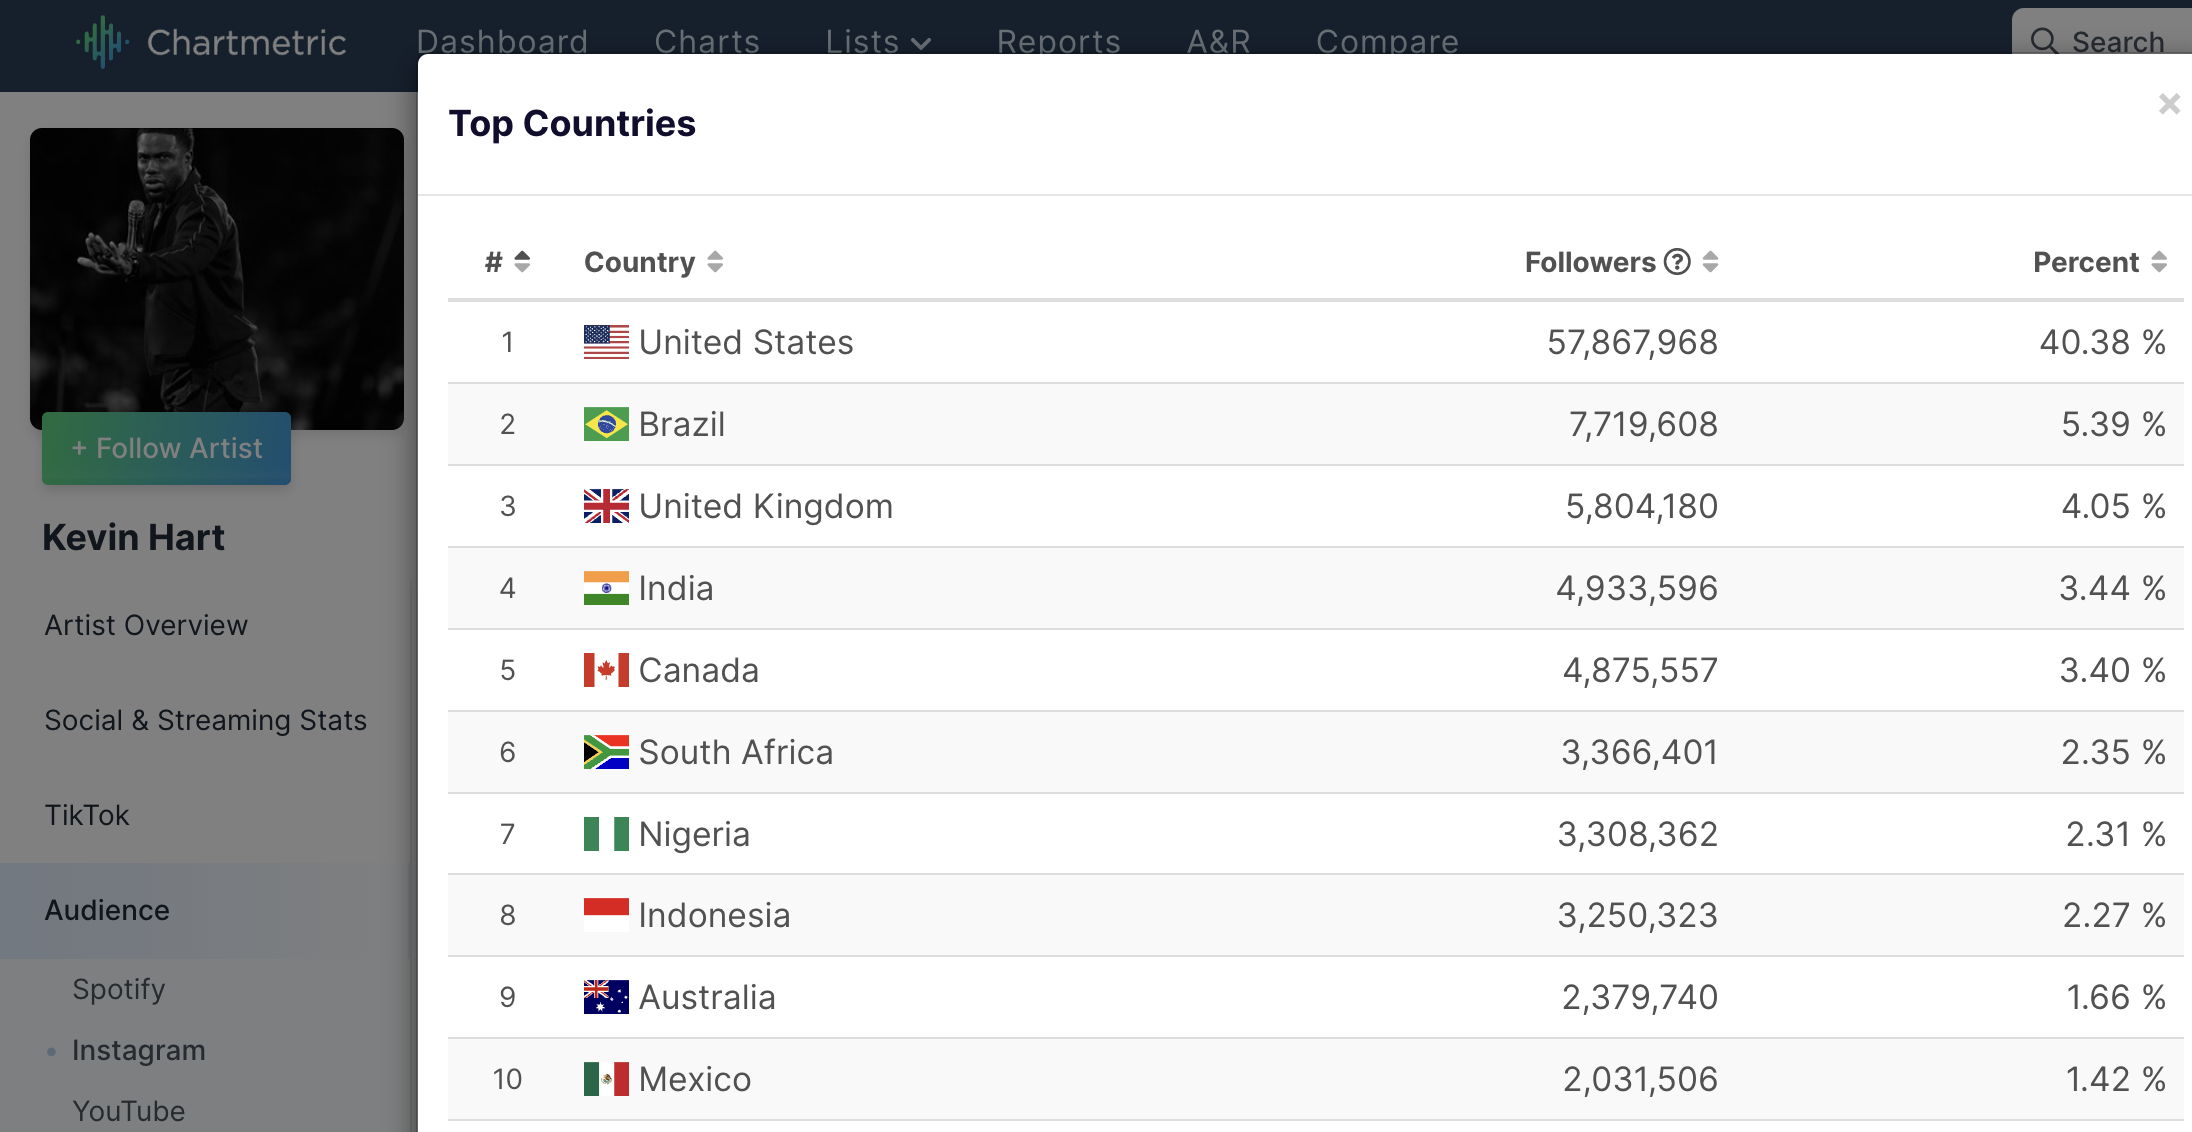Click the Chartmetric logo icon
The width and height of the screenshot is (2192, 1132).
coord(102,42)
